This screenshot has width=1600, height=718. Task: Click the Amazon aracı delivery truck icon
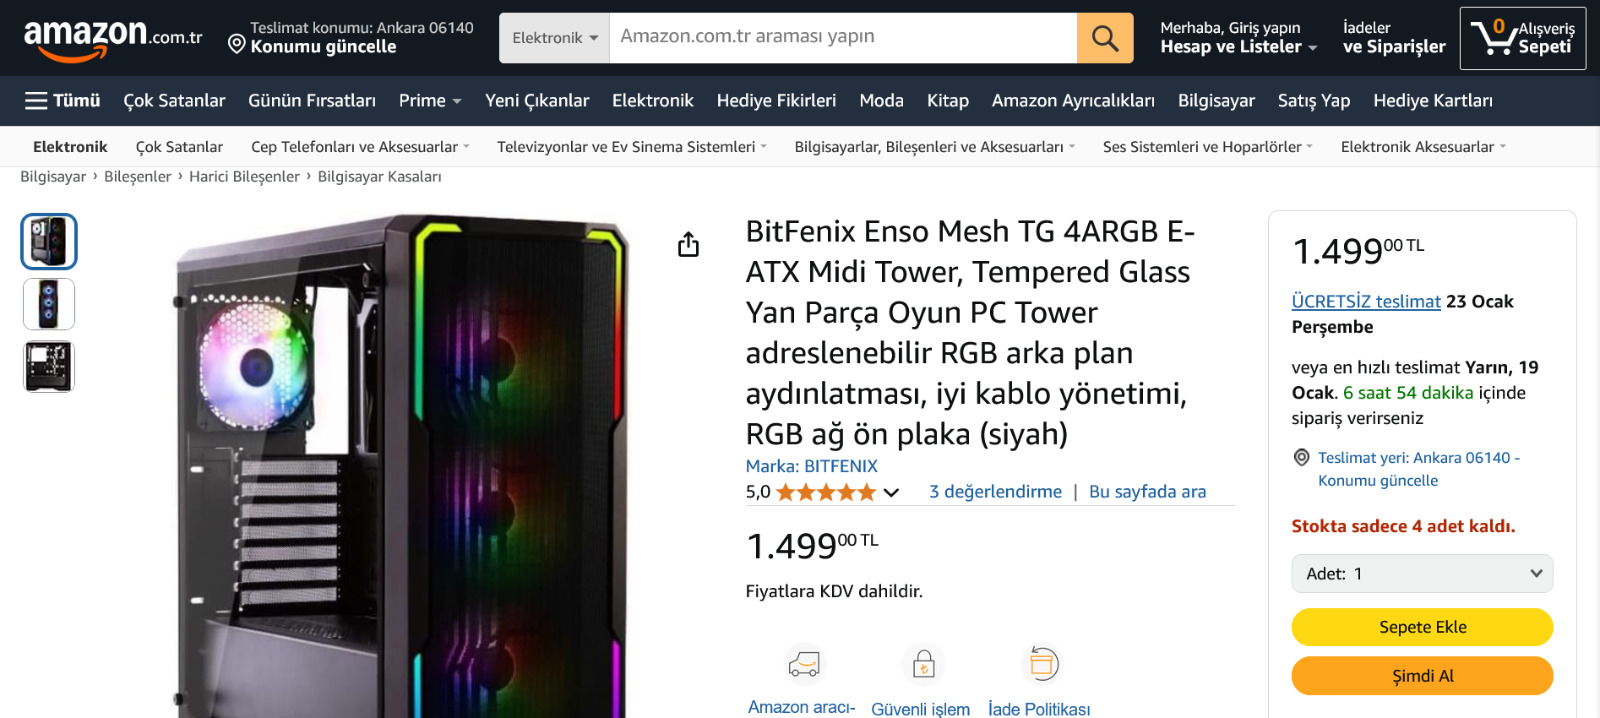[x=803, y=664]
